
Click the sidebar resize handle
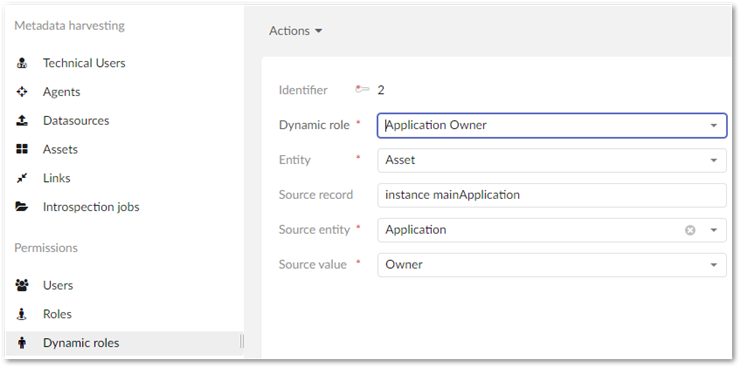tap(242, 341)
